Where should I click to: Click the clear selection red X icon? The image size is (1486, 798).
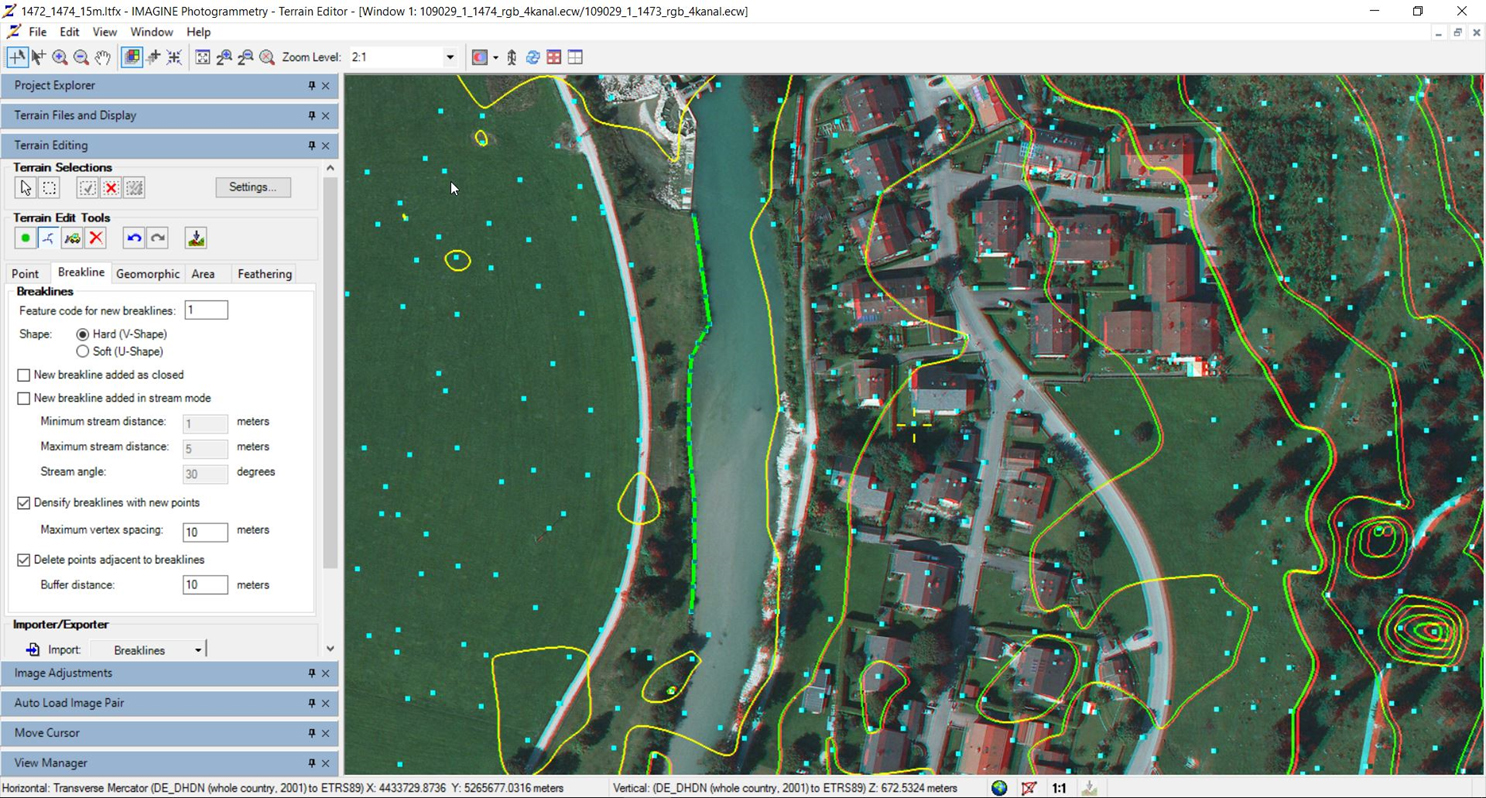(111, 187)
